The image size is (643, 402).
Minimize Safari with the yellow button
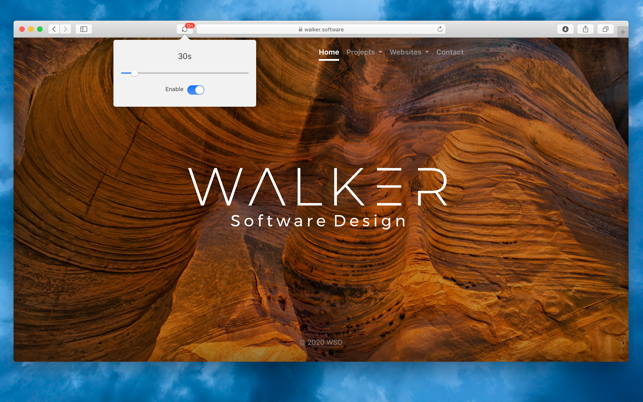click(31, 29)
